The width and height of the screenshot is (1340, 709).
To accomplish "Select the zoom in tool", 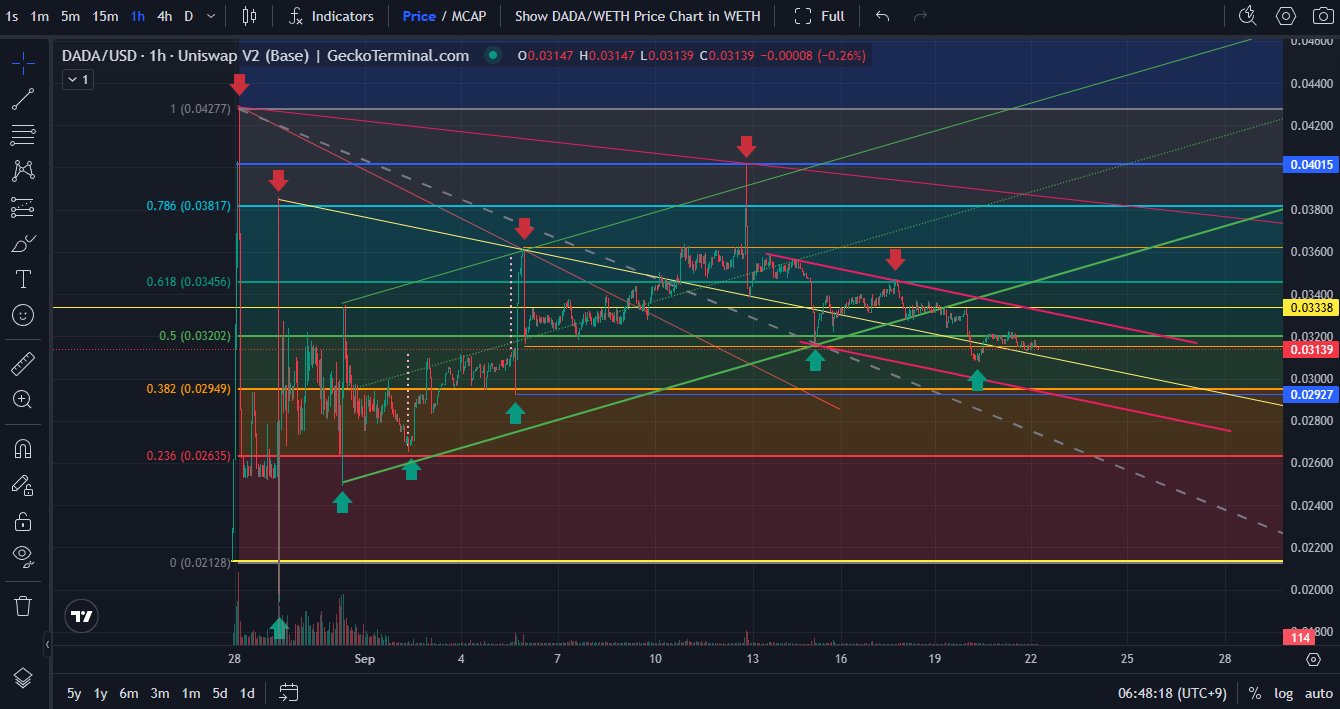I will click(23, 399).
